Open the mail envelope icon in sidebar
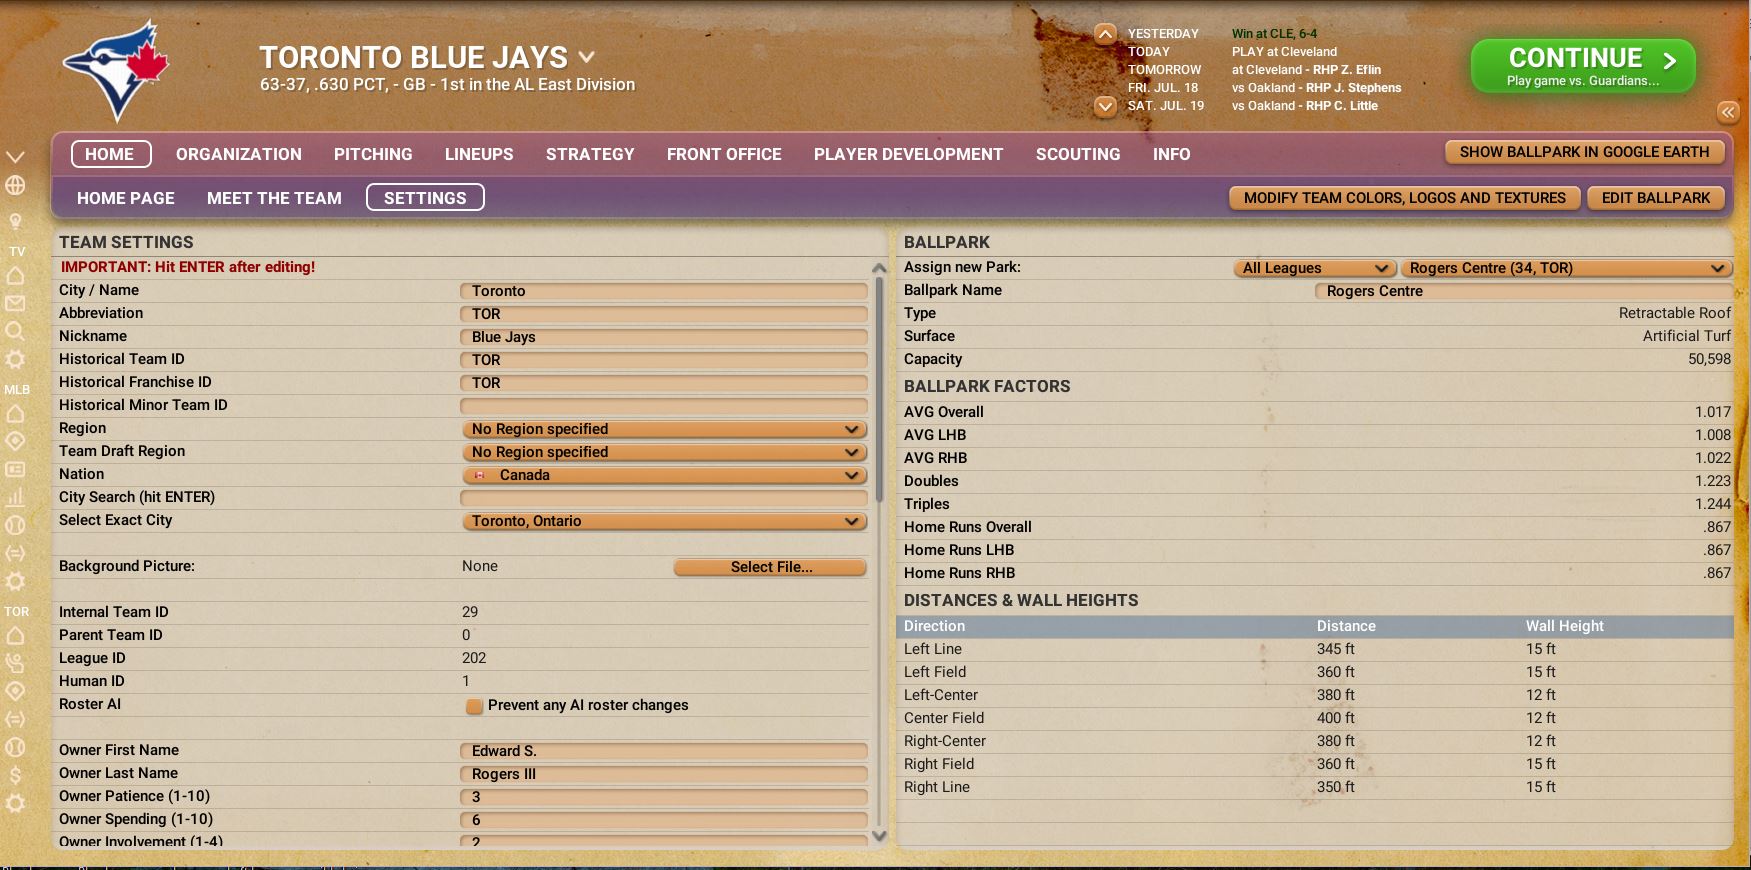 tap(15, 303)
